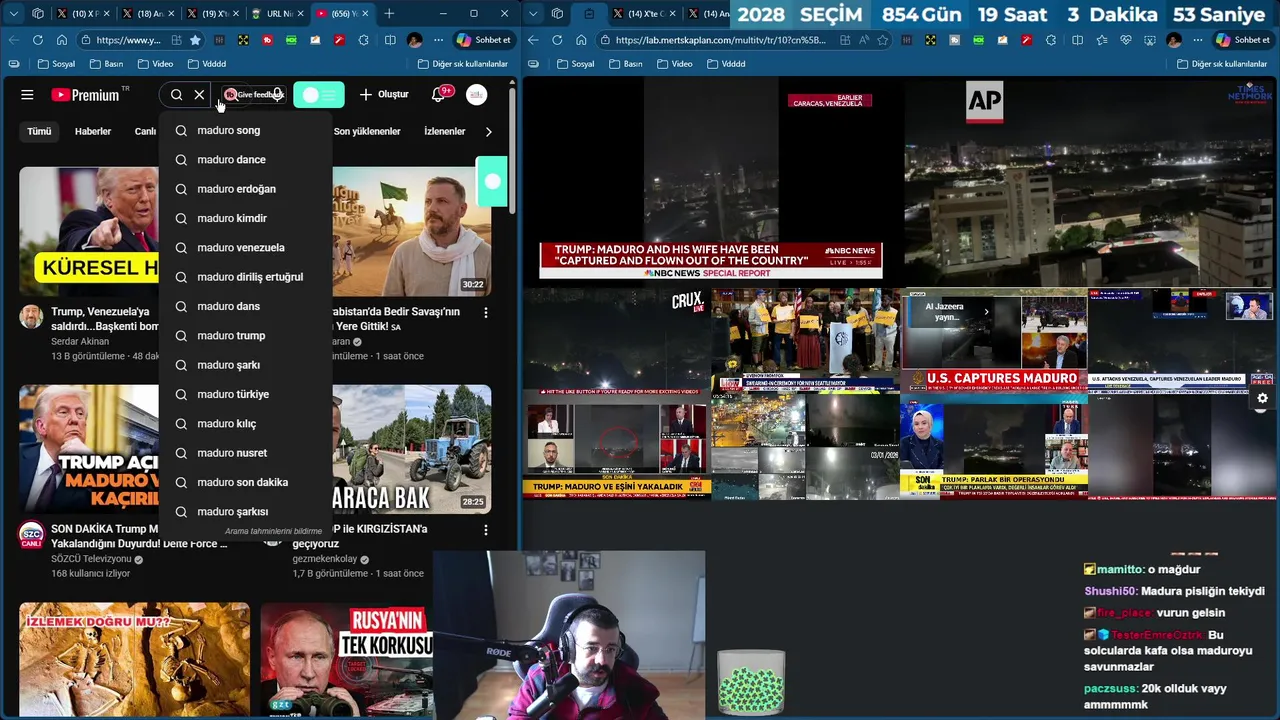Open YouTube notifications bell

coord(438,95)
